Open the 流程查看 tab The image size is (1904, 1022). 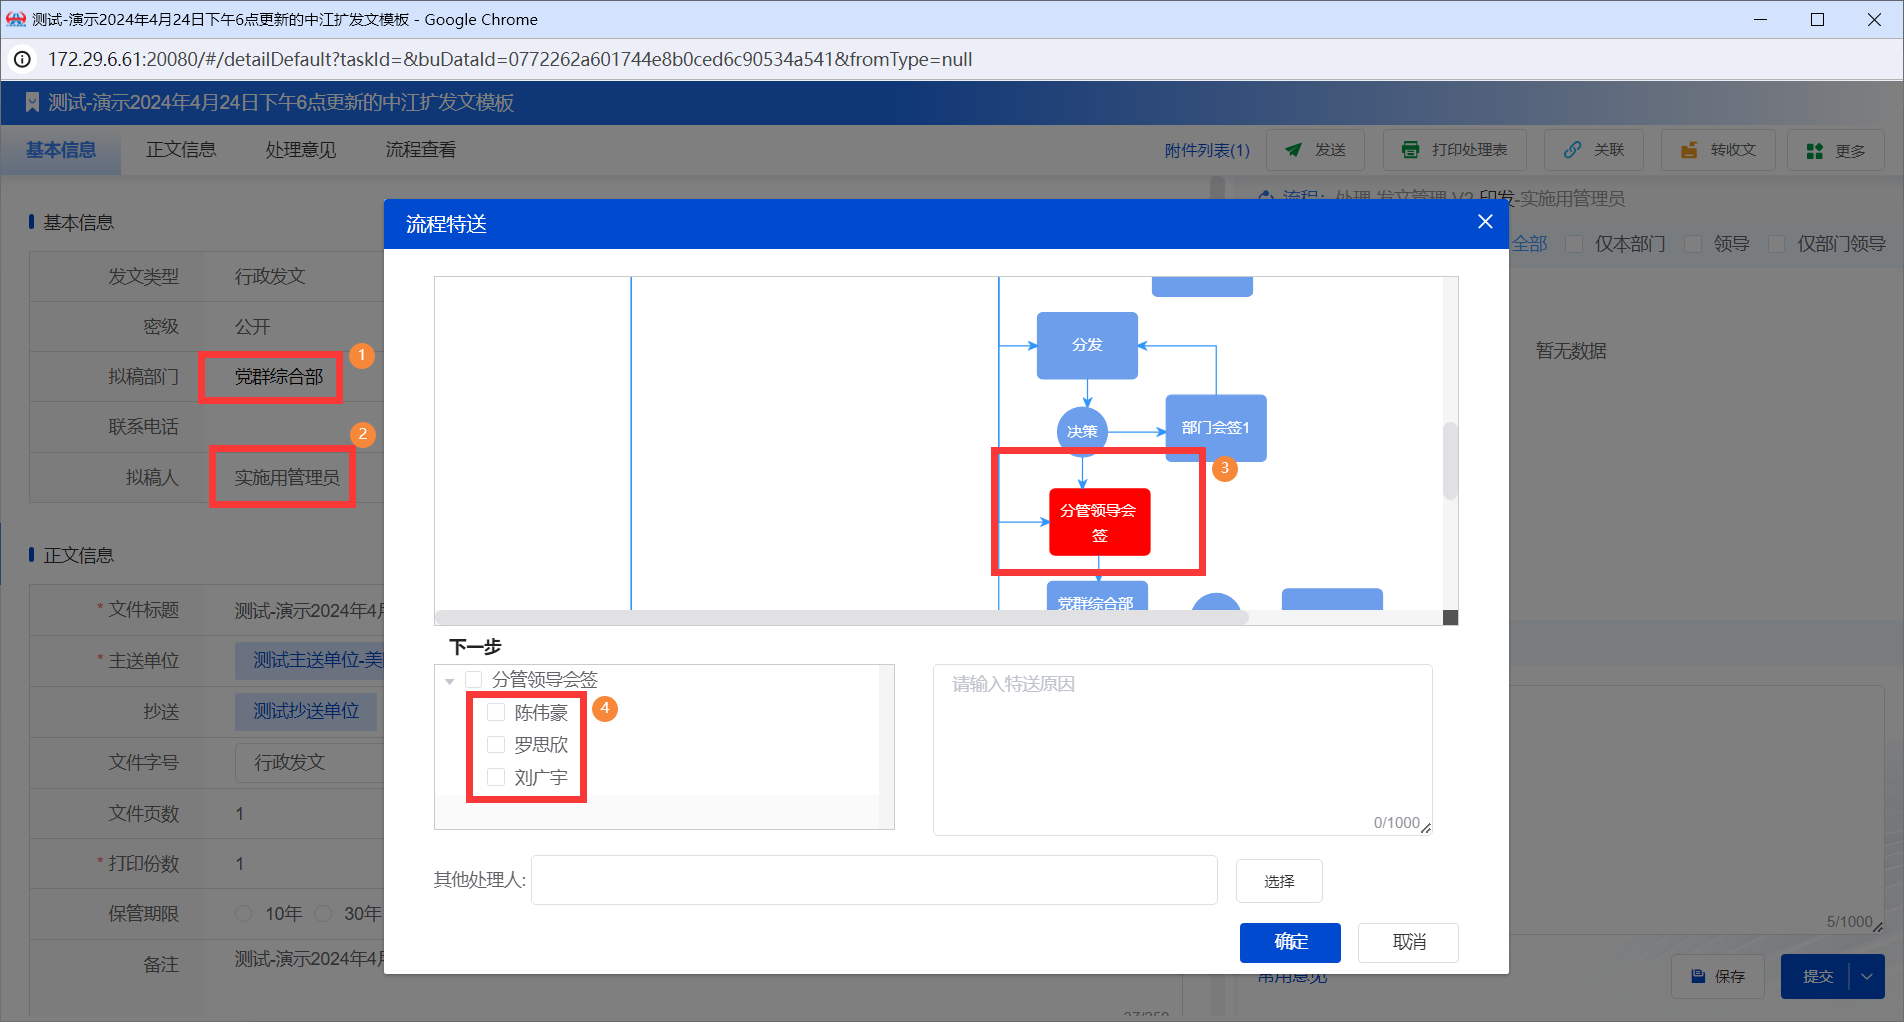421,150
